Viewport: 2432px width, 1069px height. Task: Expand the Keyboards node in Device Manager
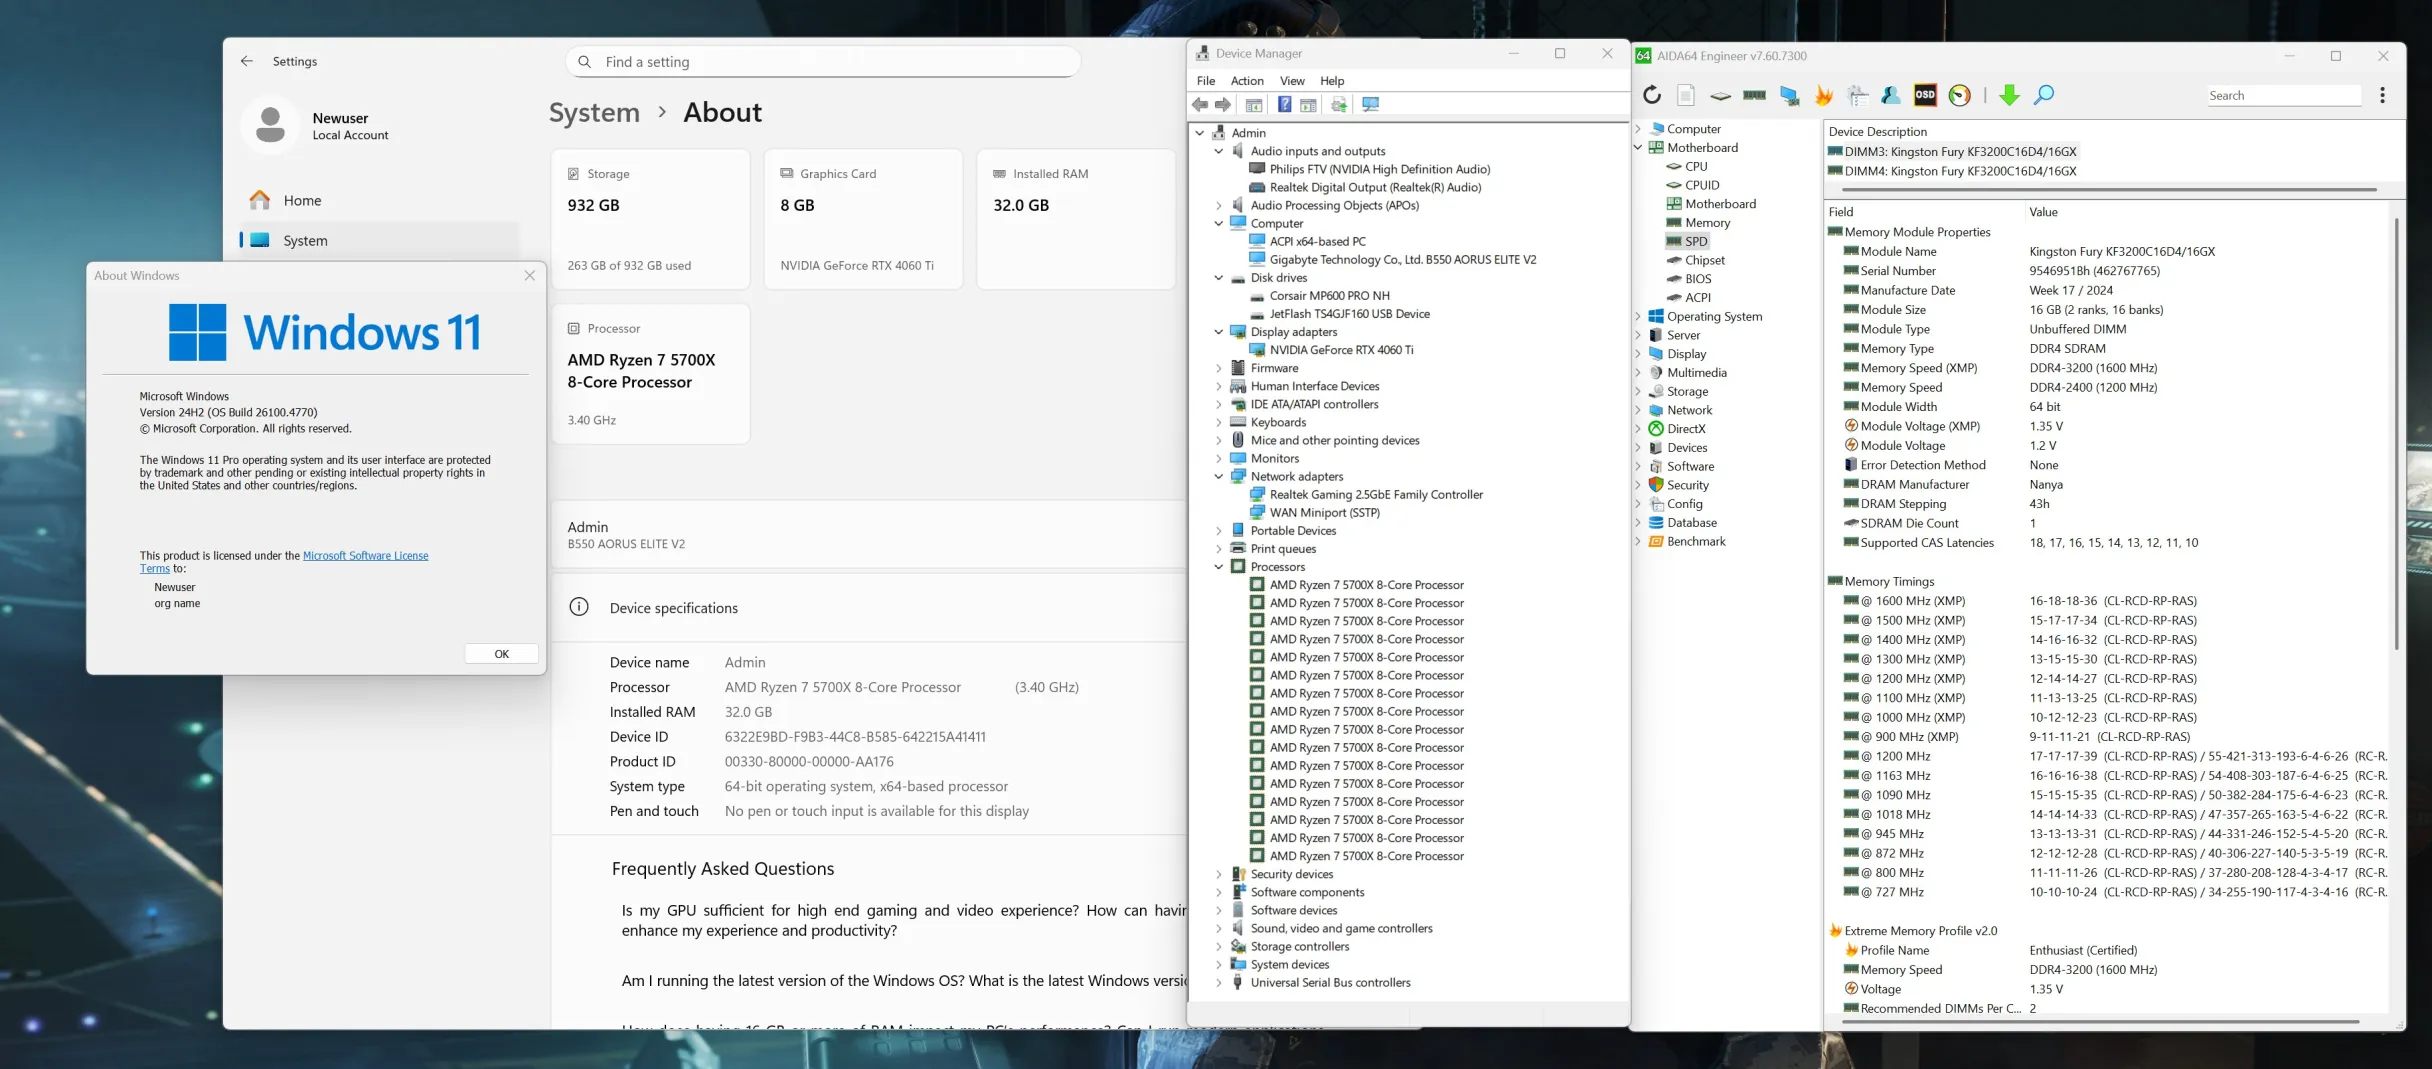click(x=1218, y=422)
